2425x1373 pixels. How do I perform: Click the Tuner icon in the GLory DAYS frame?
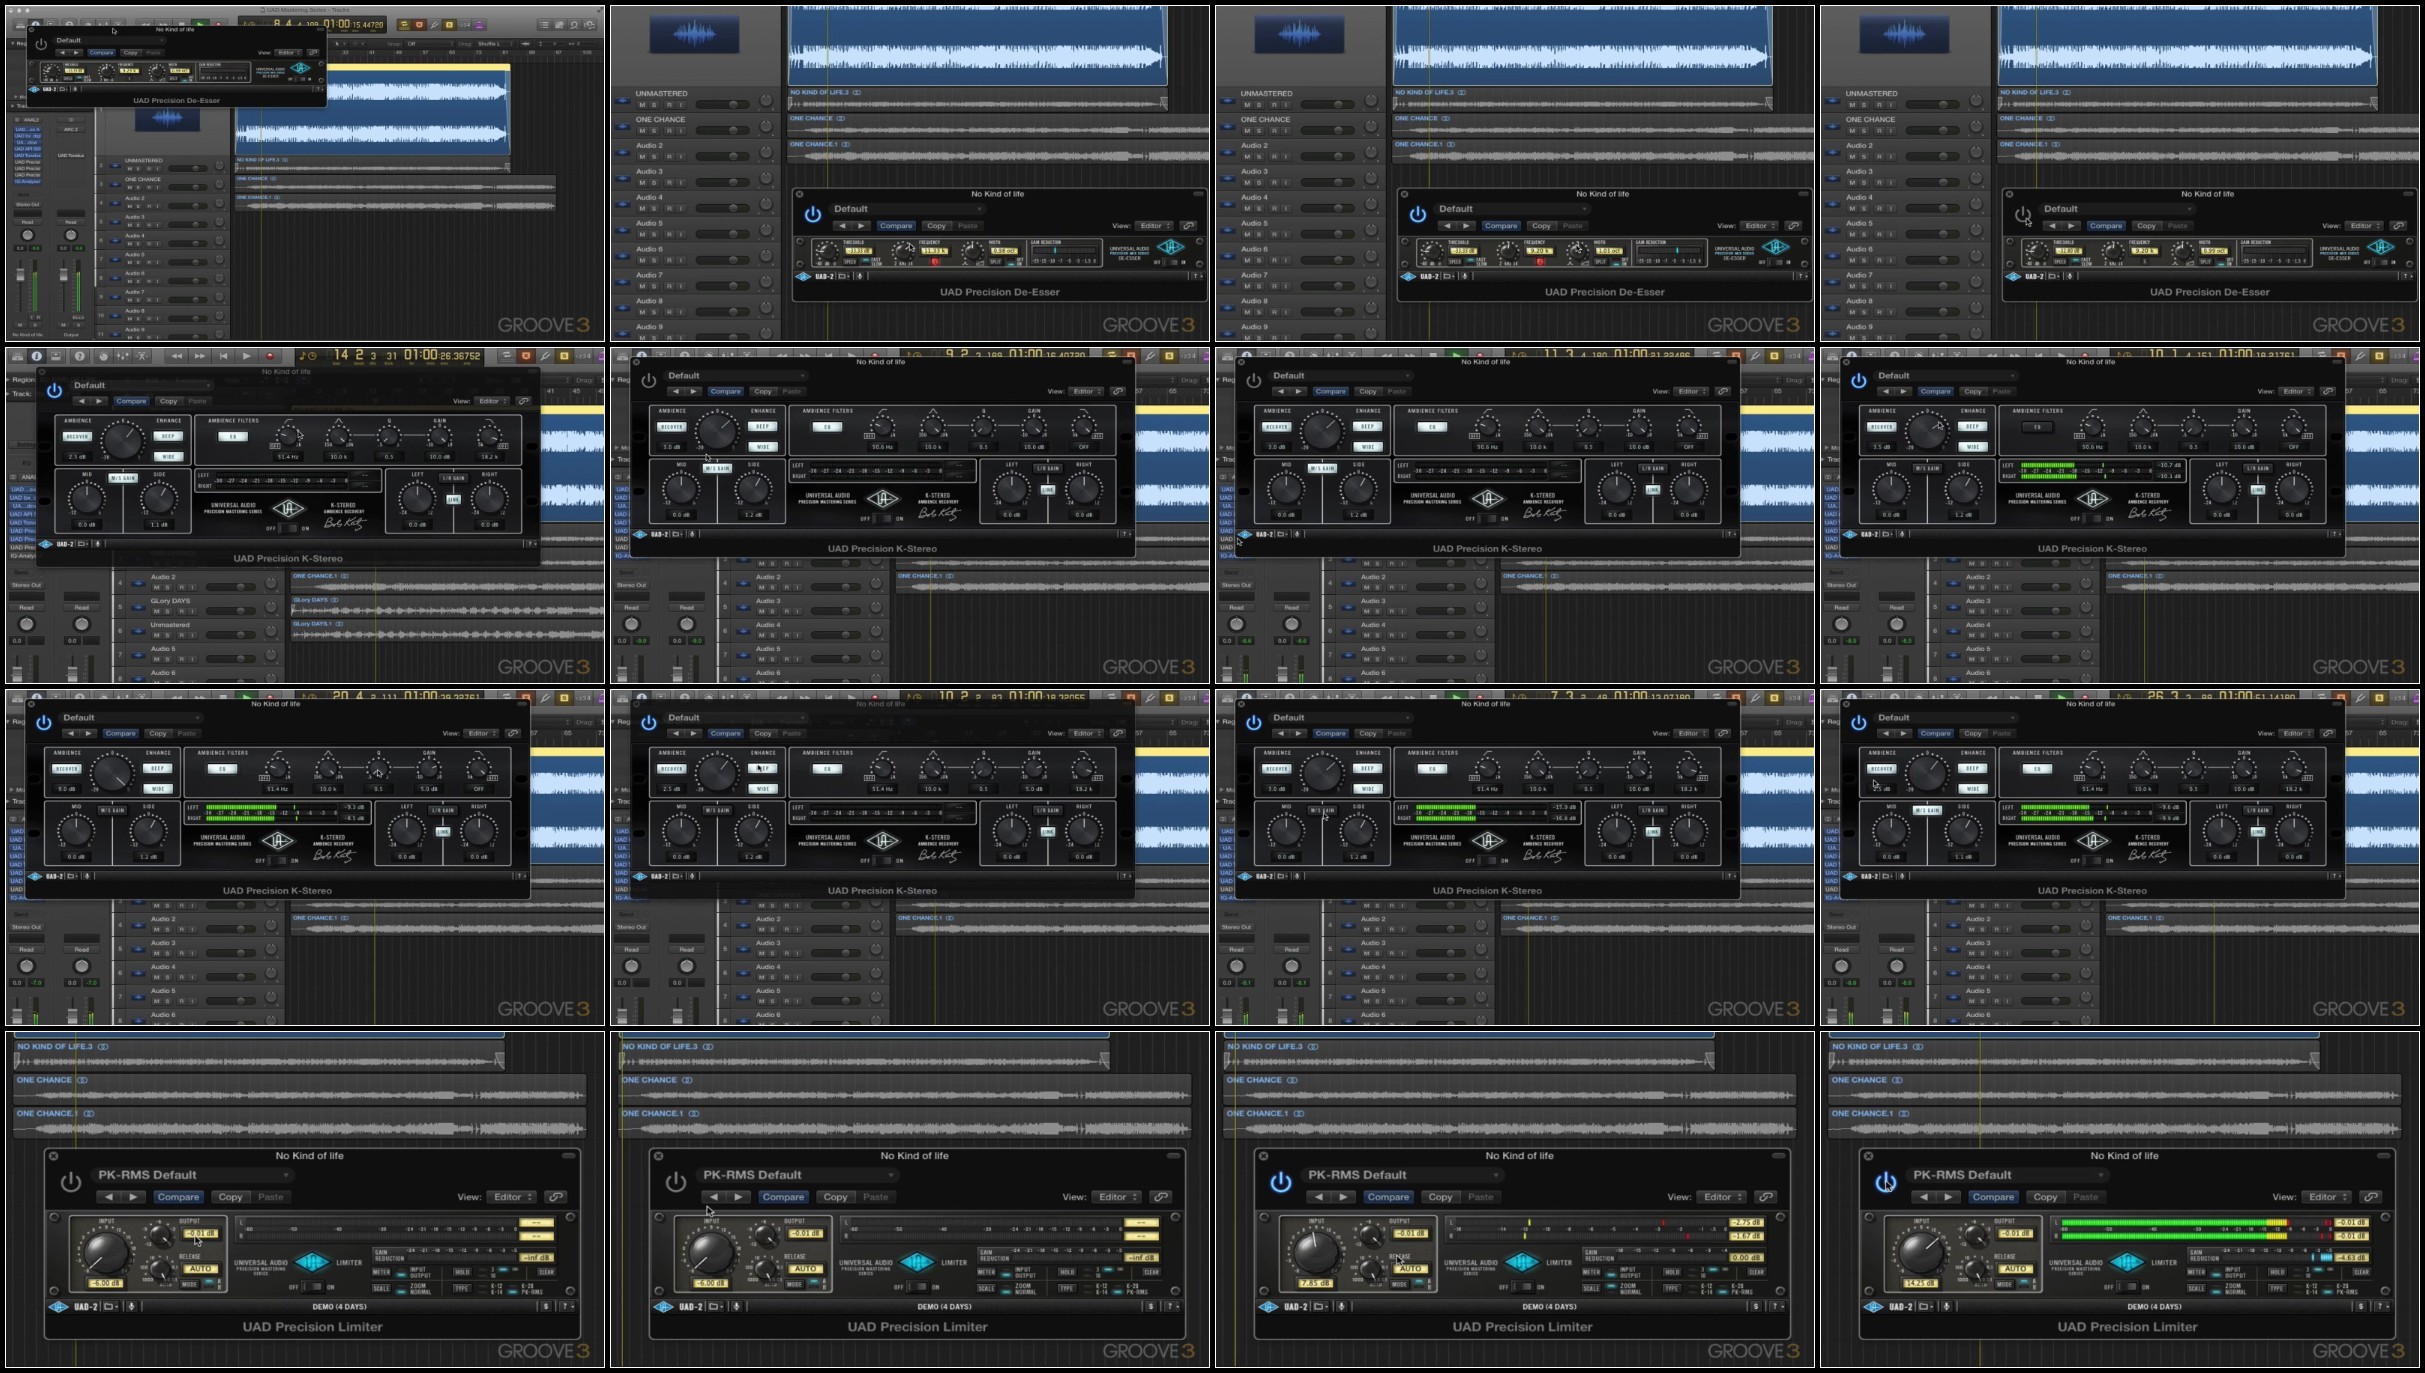pos(545,356)
